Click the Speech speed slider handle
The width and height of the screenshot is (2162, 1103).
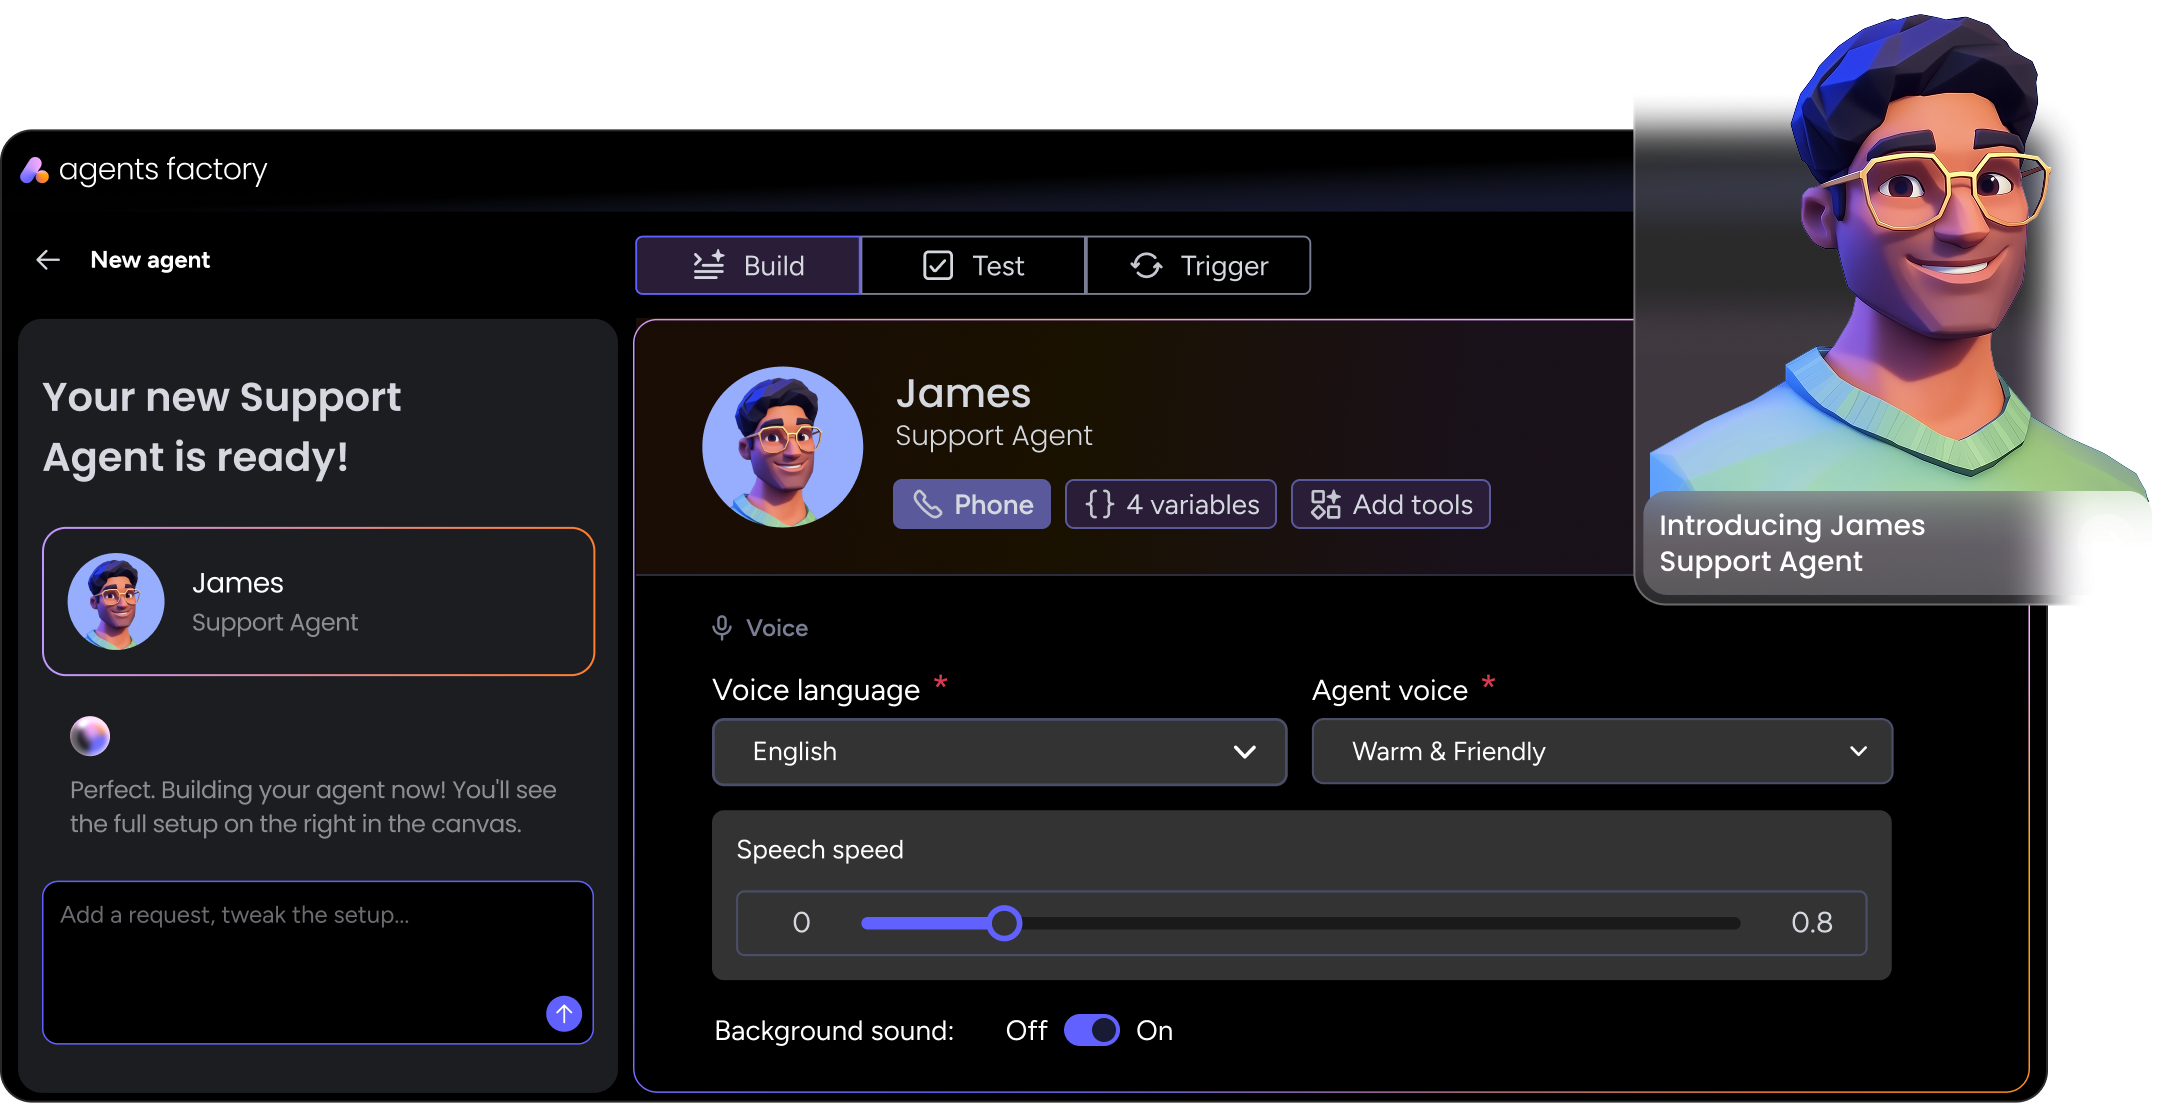click(1004, 923)
